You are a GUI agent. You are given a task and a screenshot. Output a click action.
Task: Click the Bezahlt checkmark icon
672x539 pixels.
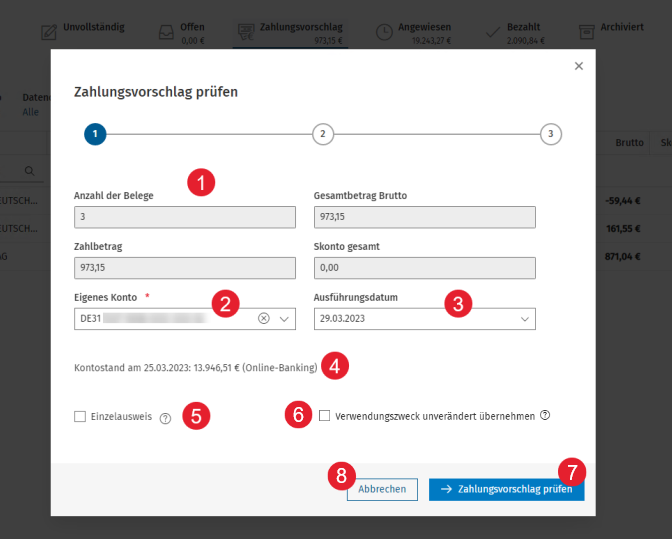point(493,32)
